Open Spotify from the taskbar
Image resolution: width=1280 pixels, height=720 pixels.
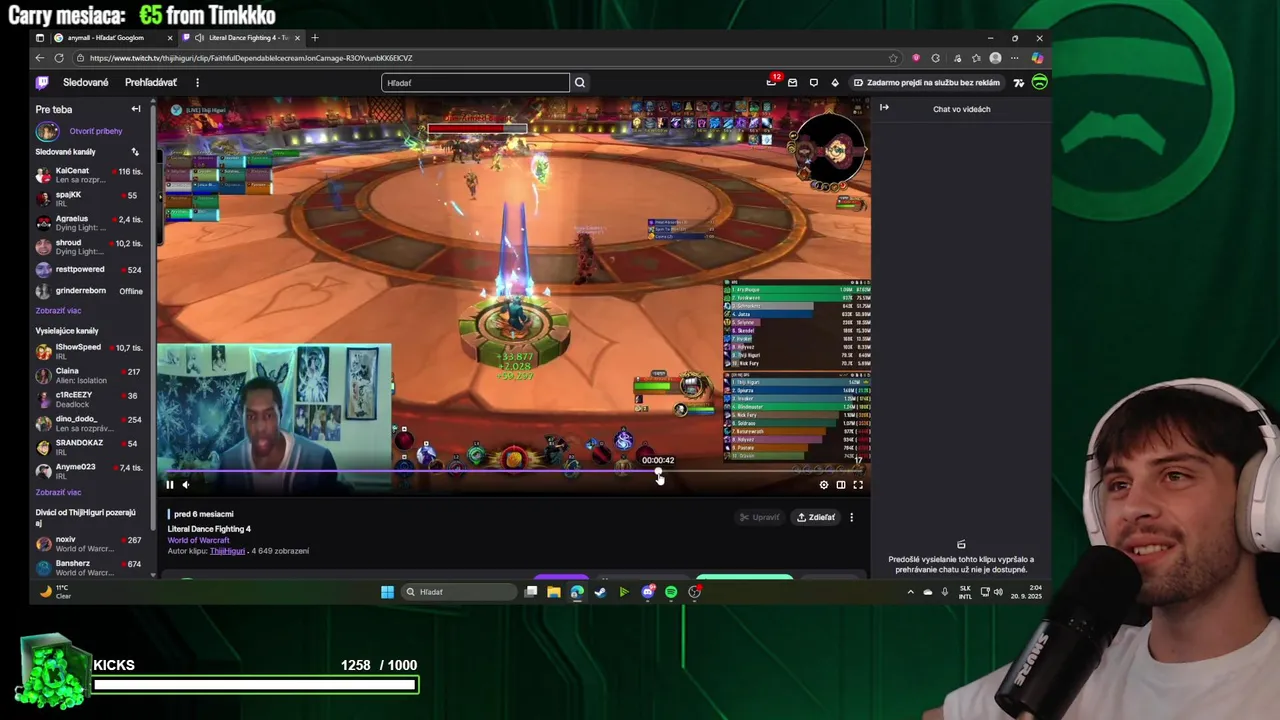[671, 592]
